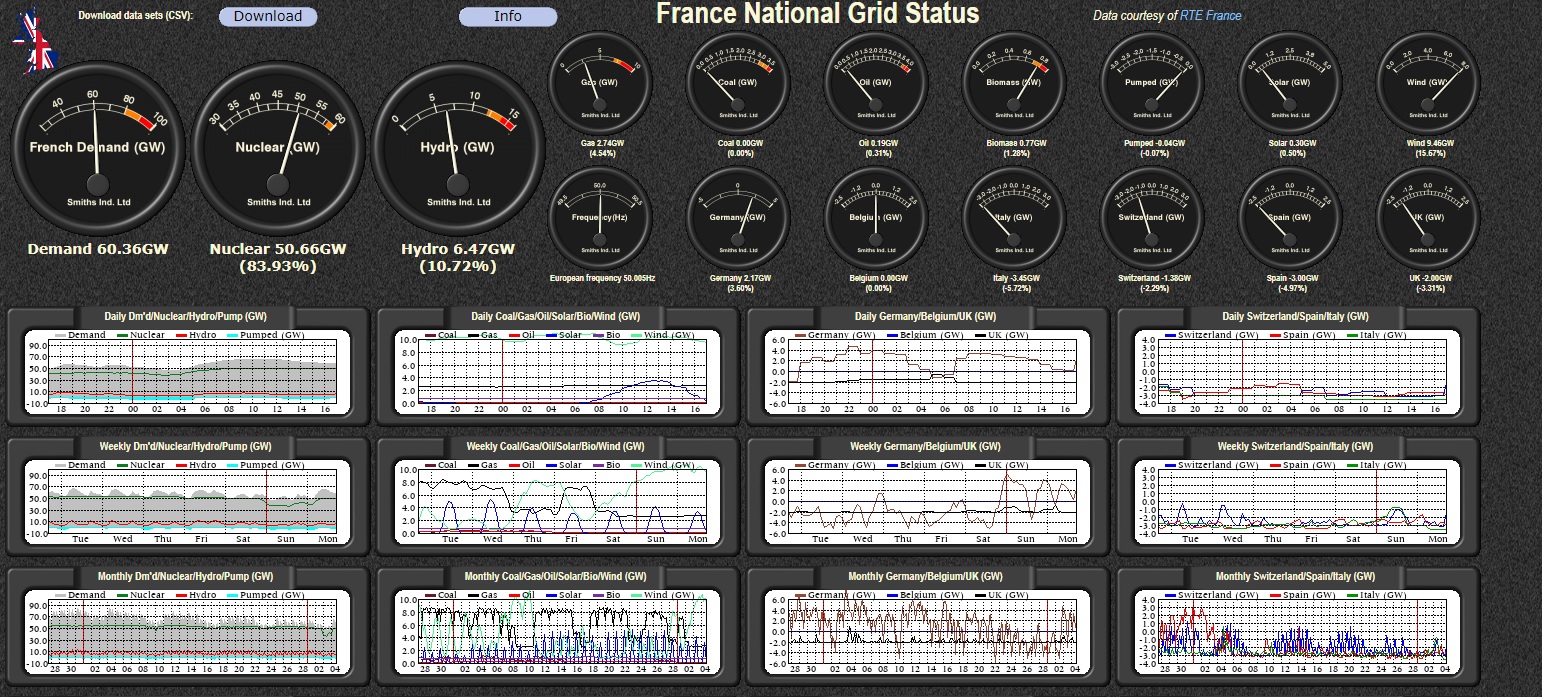
Task: Click the Frequency (Hz) meter
Action: pyautogui.click(x=600, y=217)
